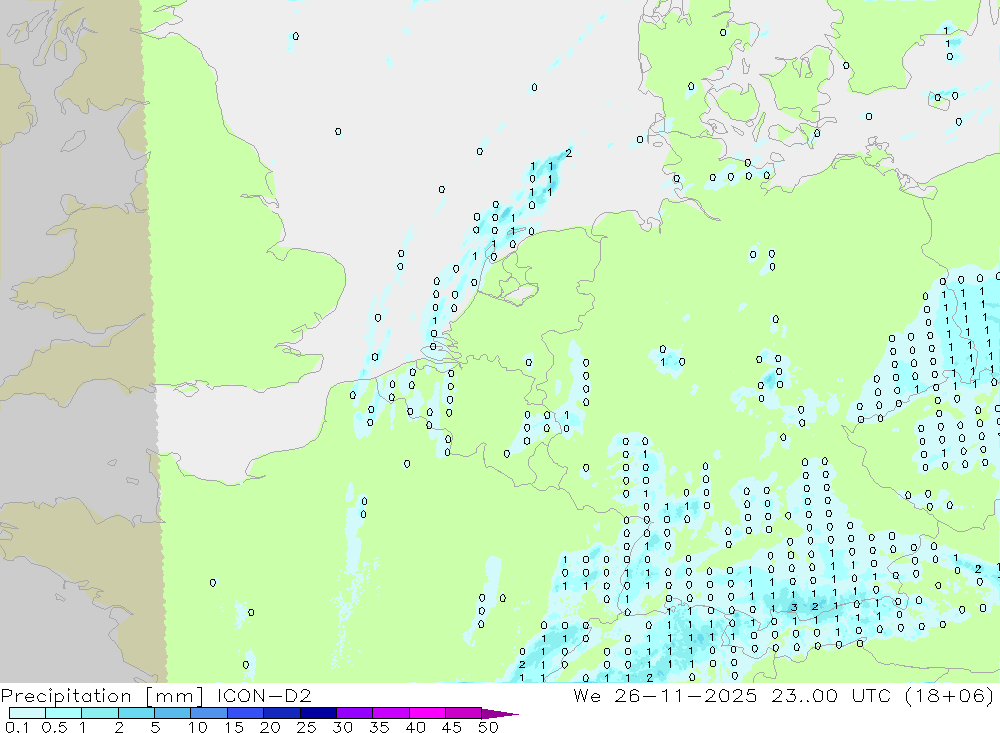1000x733 pixels.
Task: Click the '10' legend scale label
Action: pyautogui.click(x=198, y=727)
